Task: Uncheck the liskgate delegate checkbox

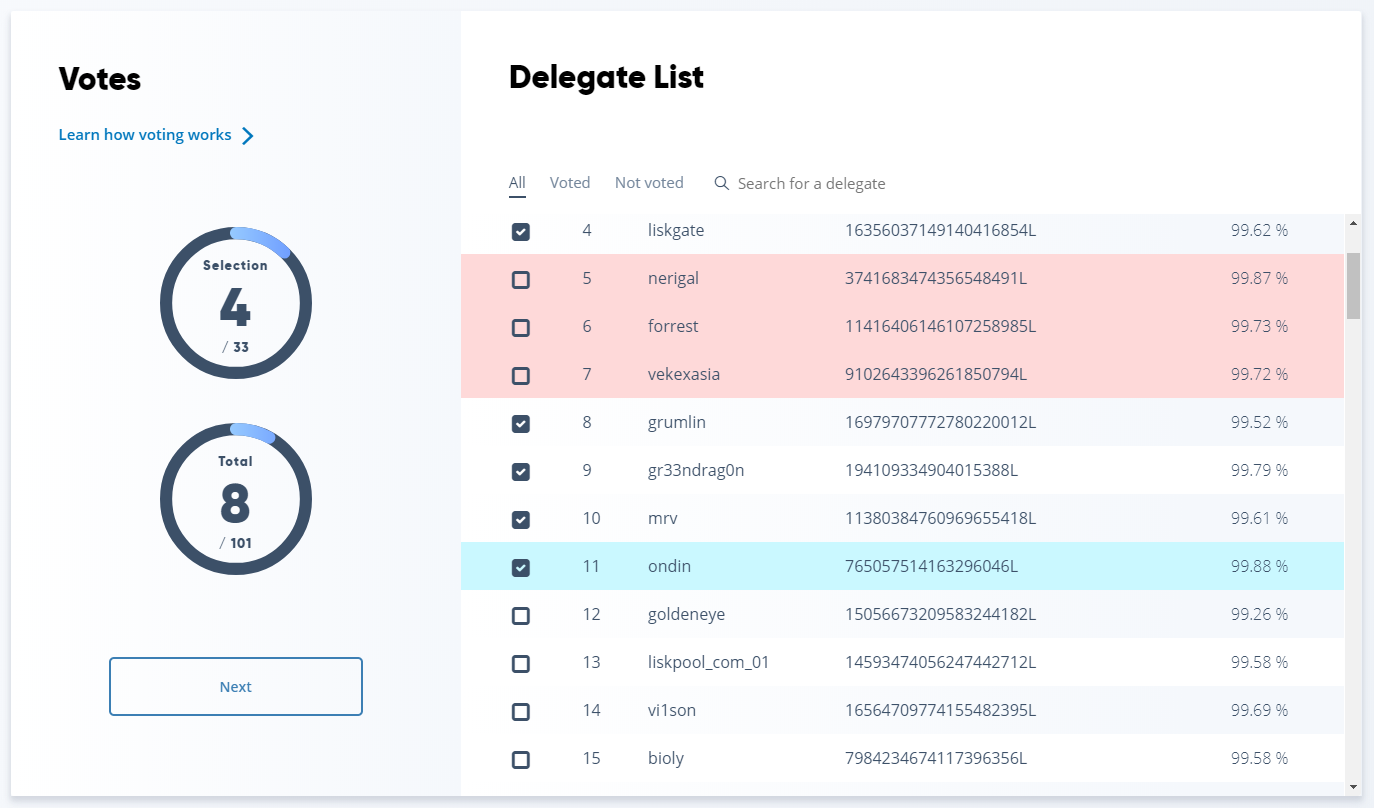Action: 521,232
